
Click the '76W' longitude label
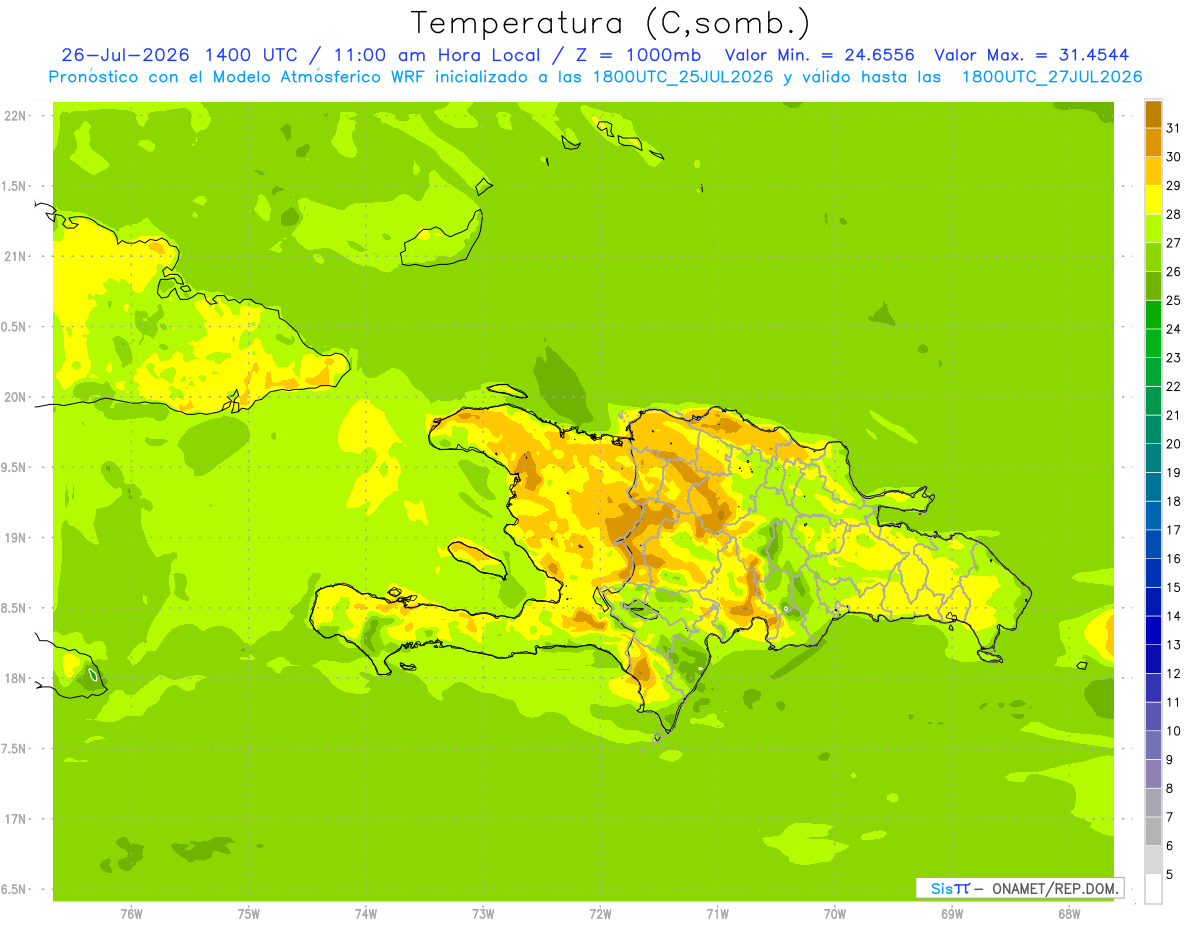(x=131, y=913)
